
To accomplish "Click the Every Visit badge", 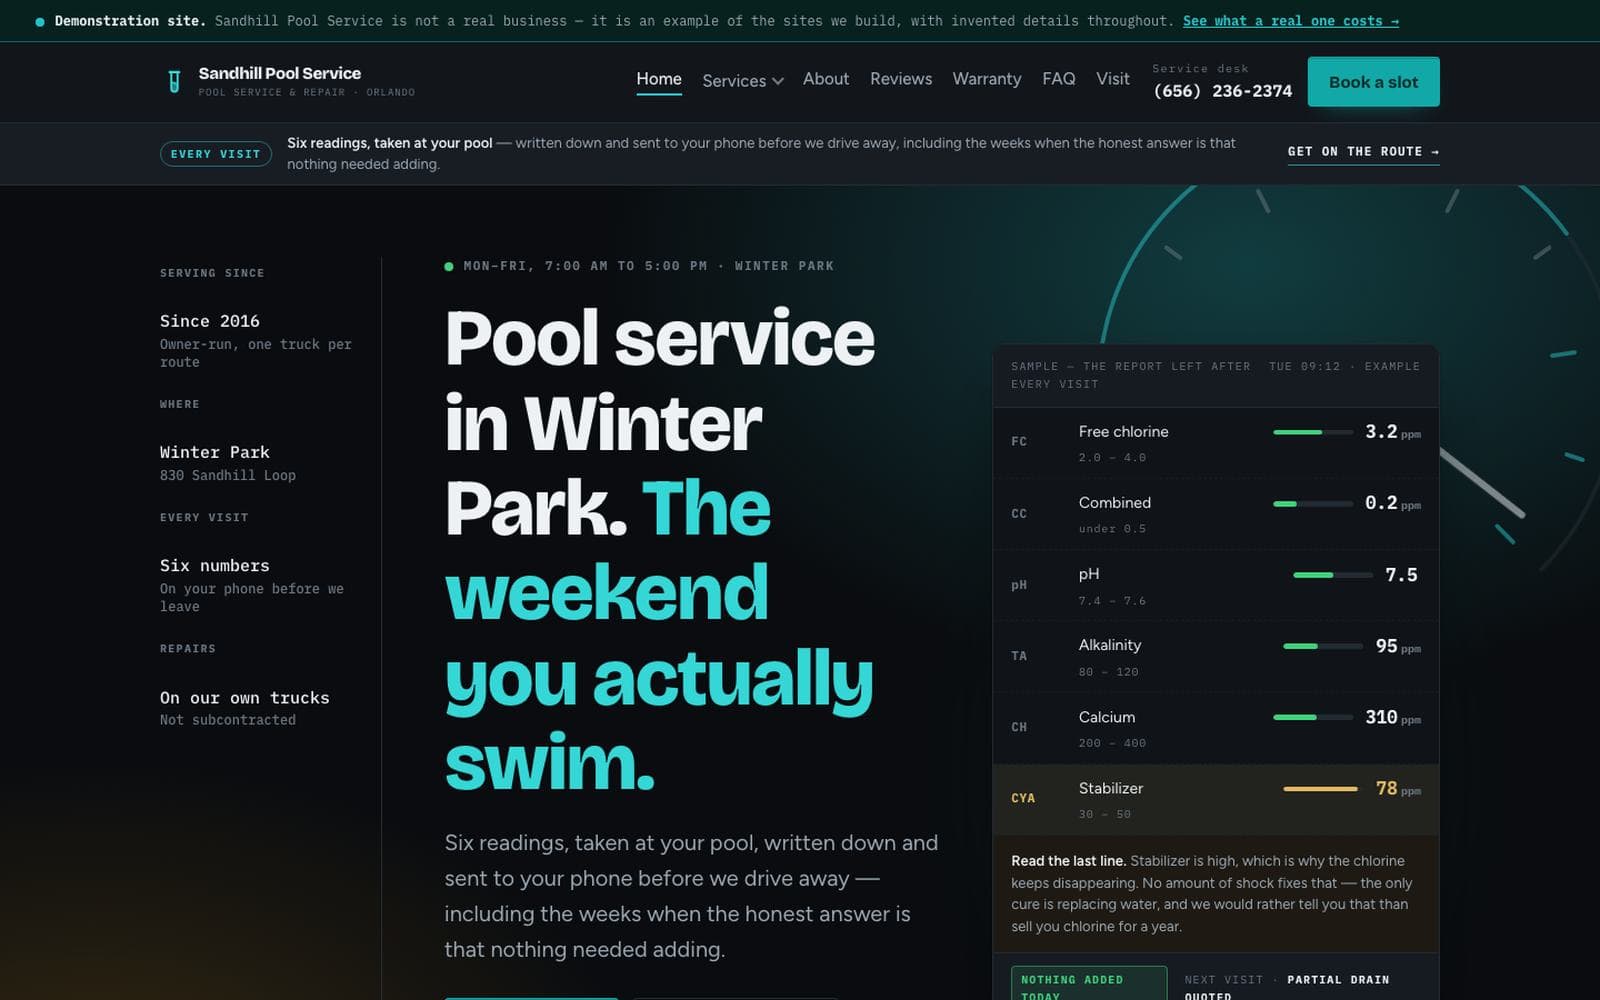I will click(216, 154).
